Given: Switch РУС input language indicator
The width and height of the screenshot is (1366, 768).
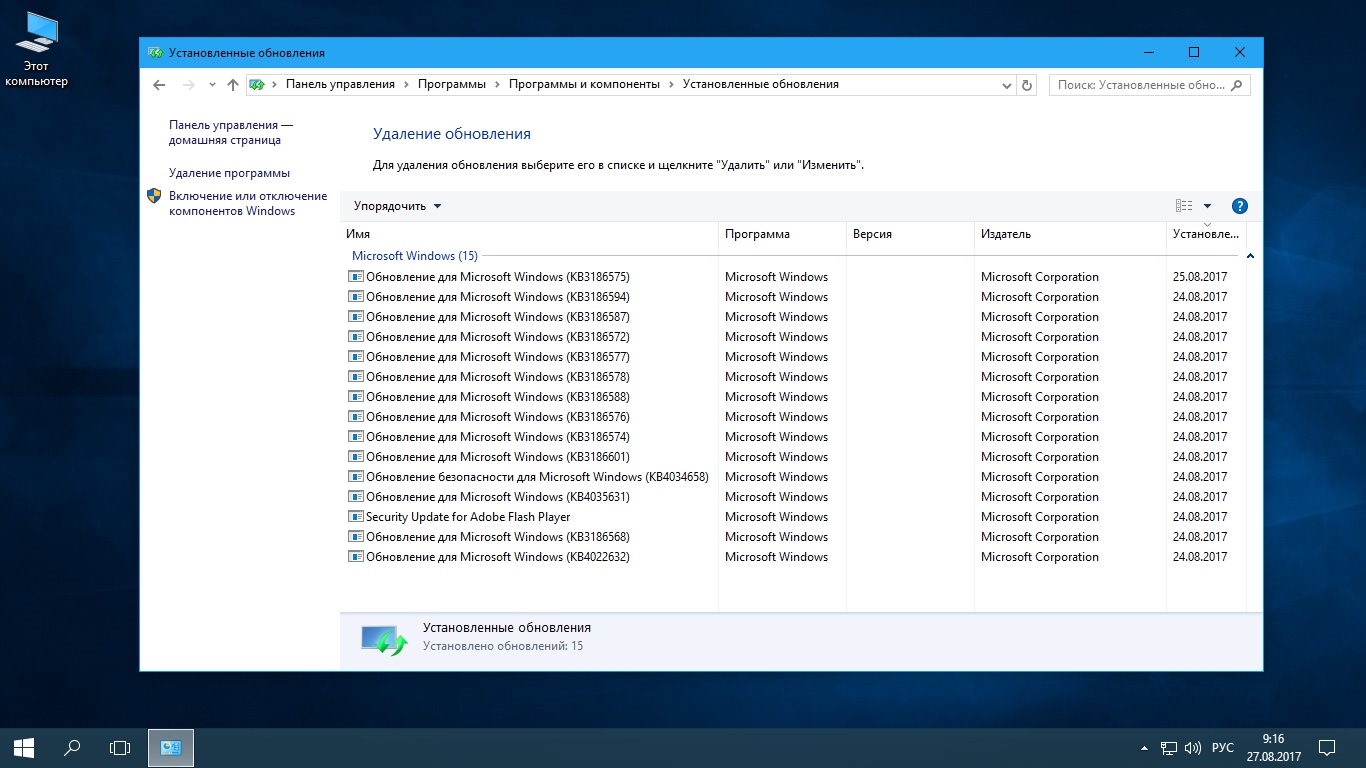Looking at the screenshot, I should tap(1222, 748).
